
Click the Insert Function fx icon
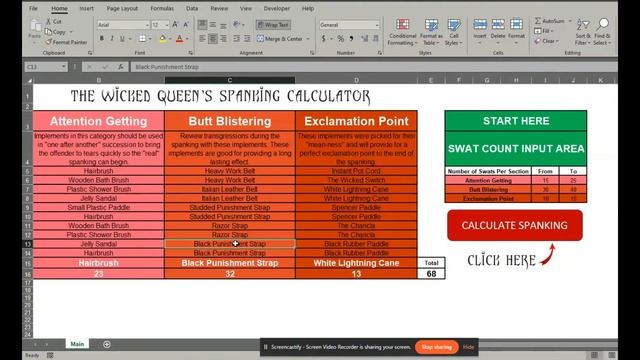click(120, 67)
